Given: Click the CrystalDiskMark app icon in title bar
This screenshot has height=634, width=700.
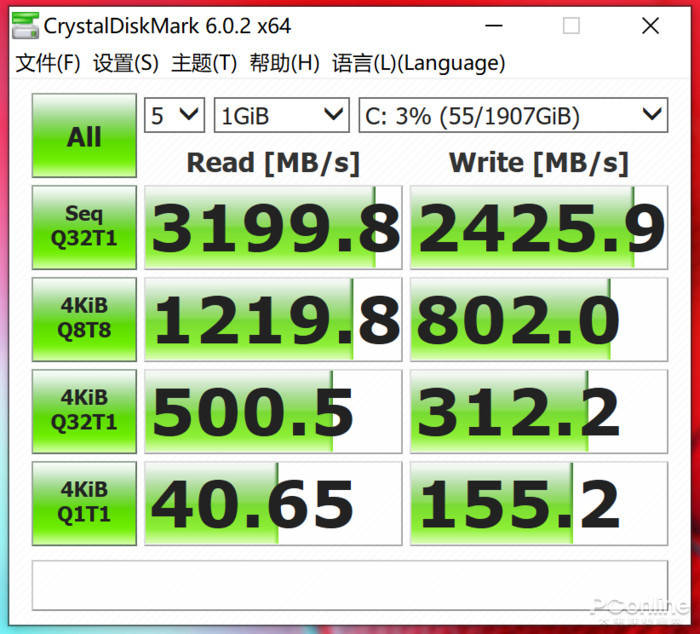Looking at the screenshot, I should 25,25.
